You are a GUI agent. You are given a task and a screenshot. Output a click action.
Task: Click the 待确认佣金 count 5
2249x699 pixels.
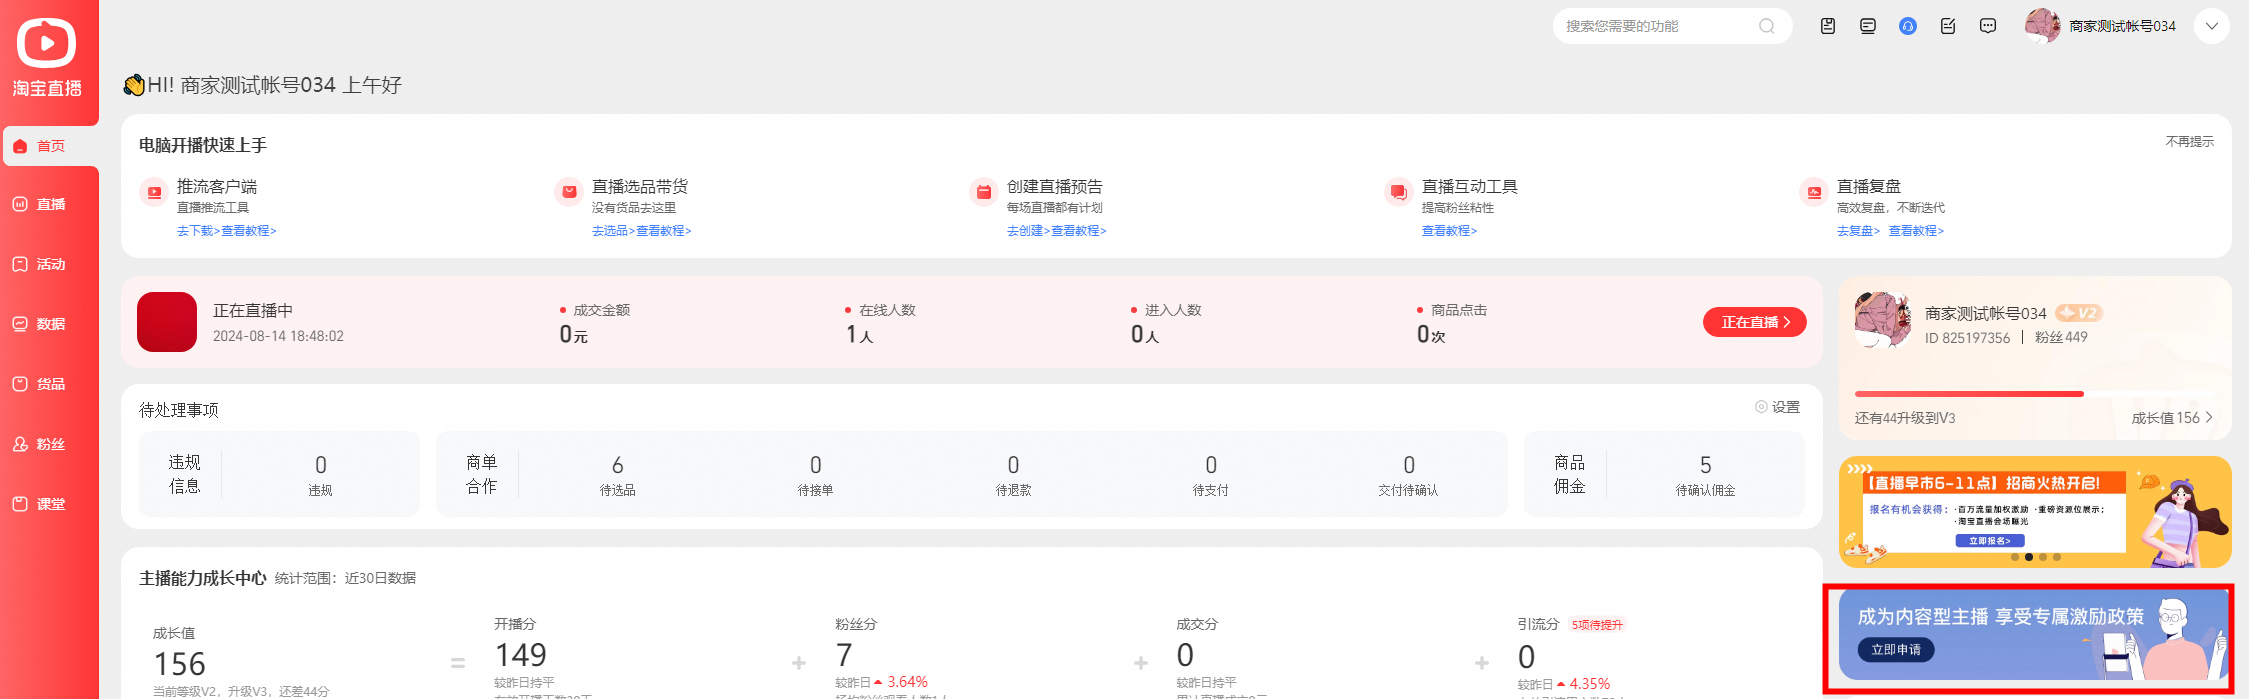[1706, 465]
